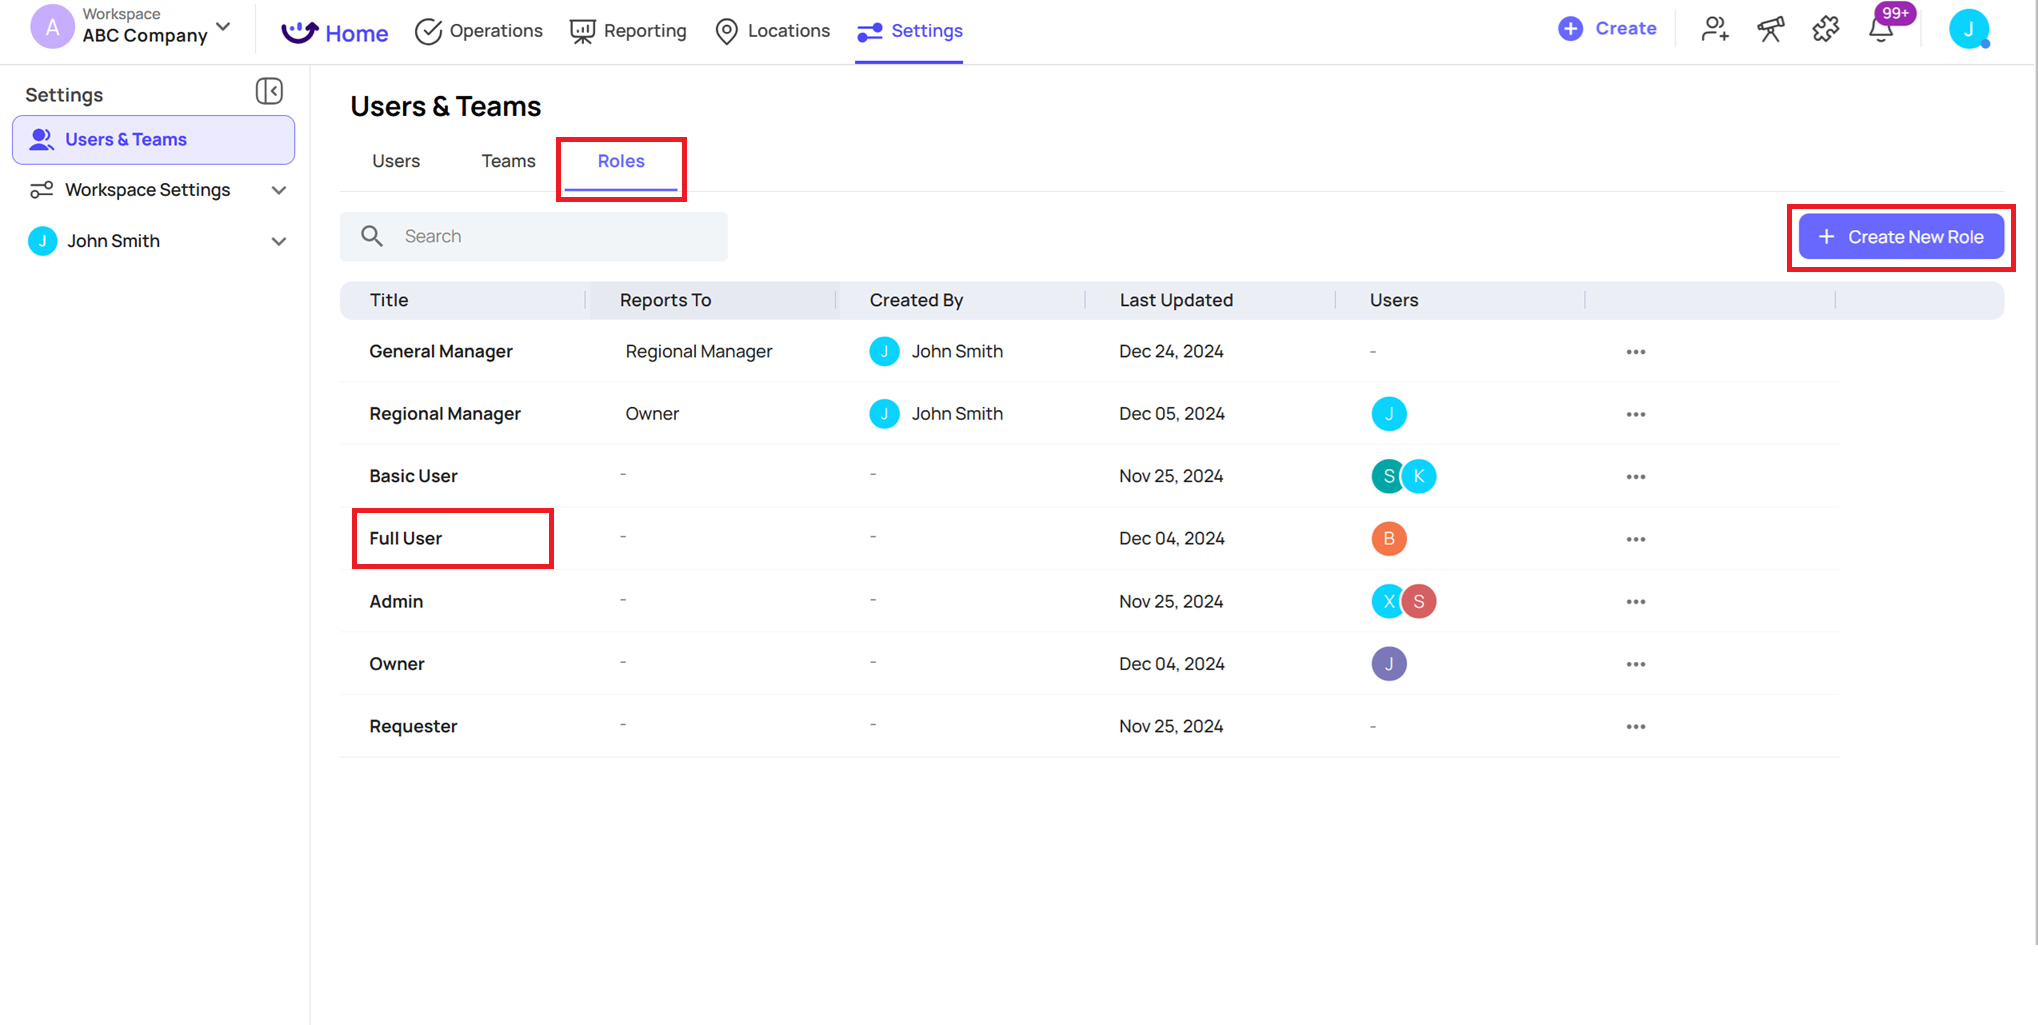Open three-dot menu for Regional Manager row
This screenshot has width=2038, height=1025.
tap(1636, 414)
